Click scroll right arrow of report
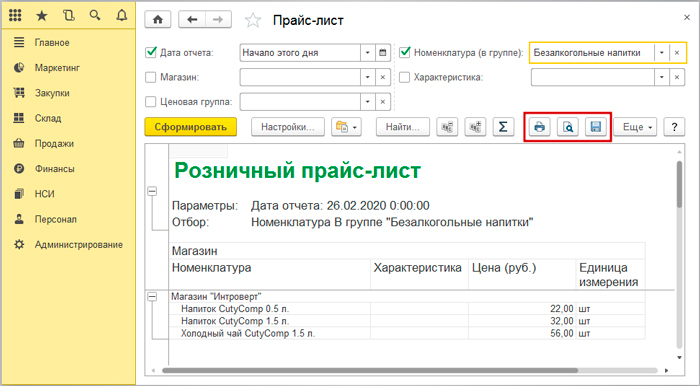Image resolution: width=700 pixels, height=386 pixels. click(x=667, y=370)
